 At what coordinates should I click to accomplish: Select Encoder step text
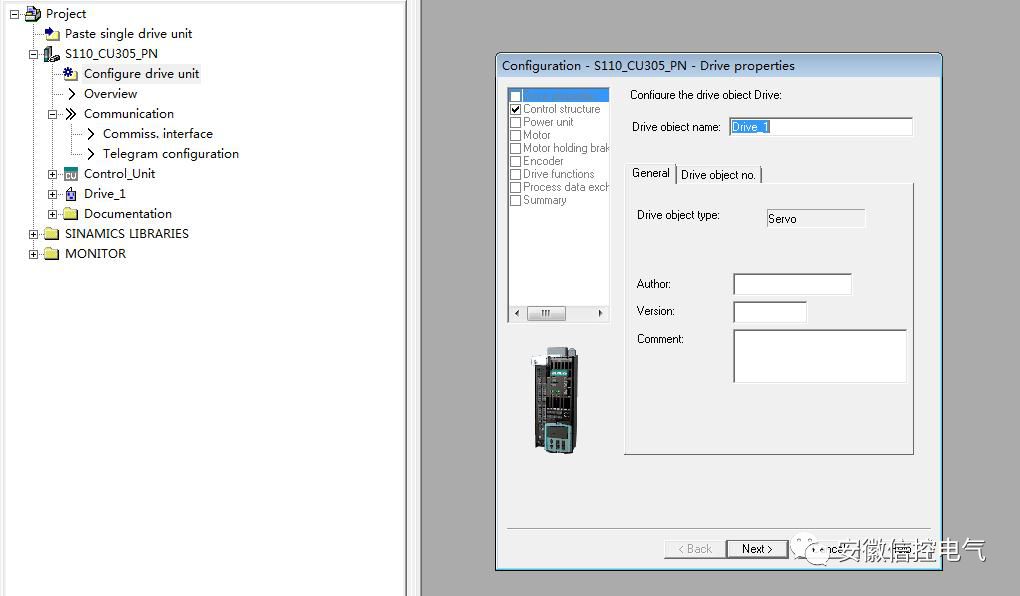[x=543, y=161]
